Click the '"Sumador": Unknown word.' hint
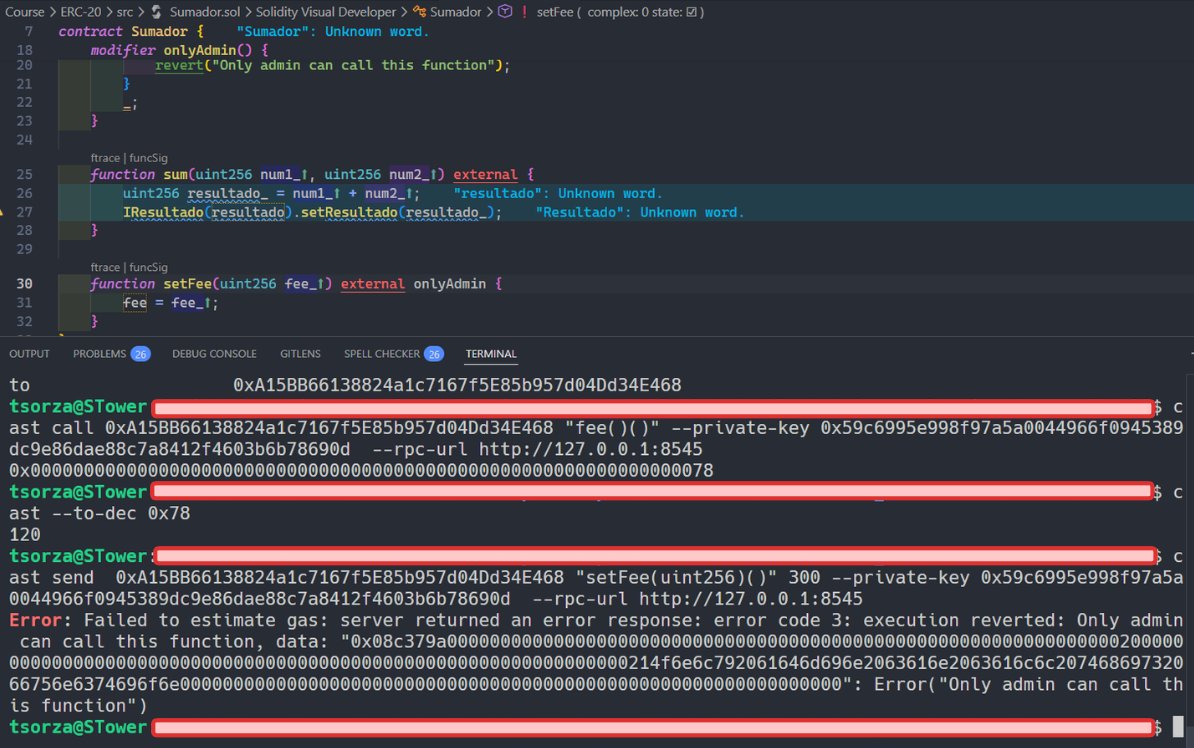 pos(333,31)
